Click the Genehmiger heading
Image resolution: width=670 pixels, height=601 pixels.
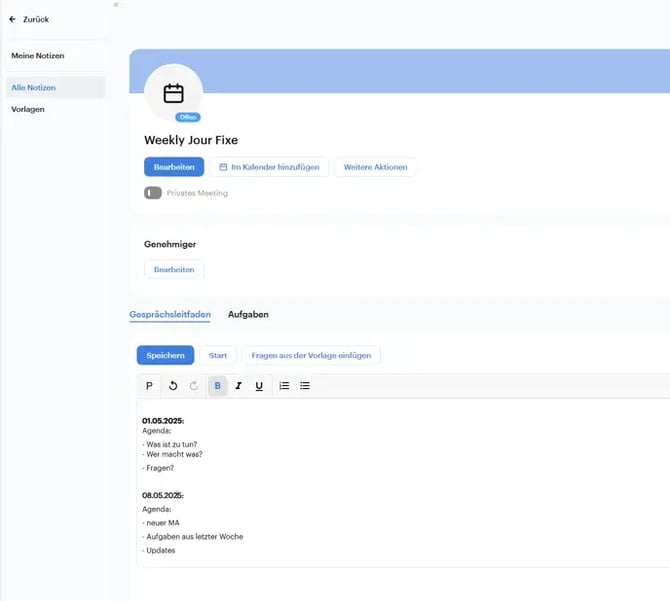pos(170,244)
